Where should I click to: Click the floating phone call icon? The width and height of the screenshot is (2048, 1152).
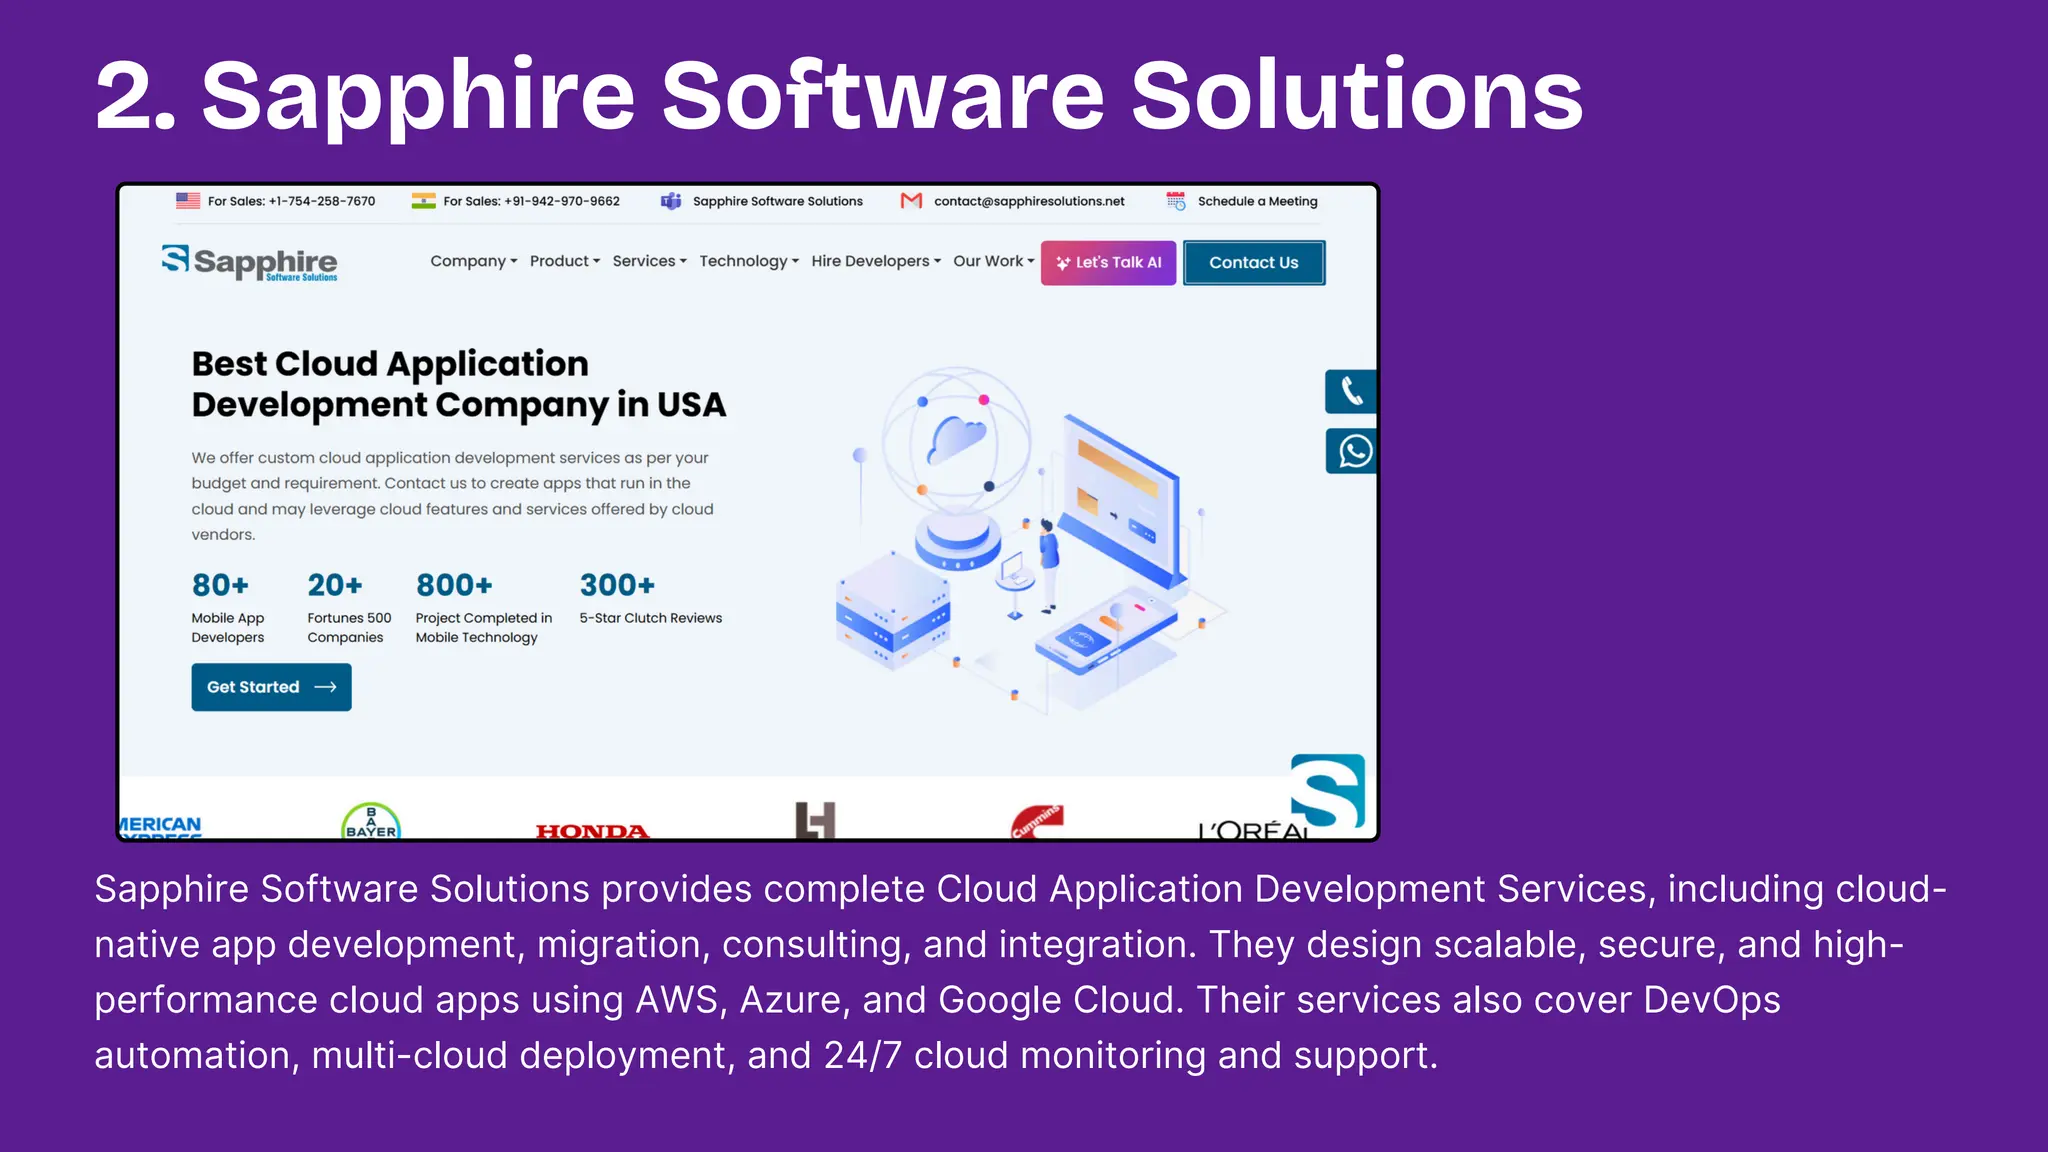1351,391
